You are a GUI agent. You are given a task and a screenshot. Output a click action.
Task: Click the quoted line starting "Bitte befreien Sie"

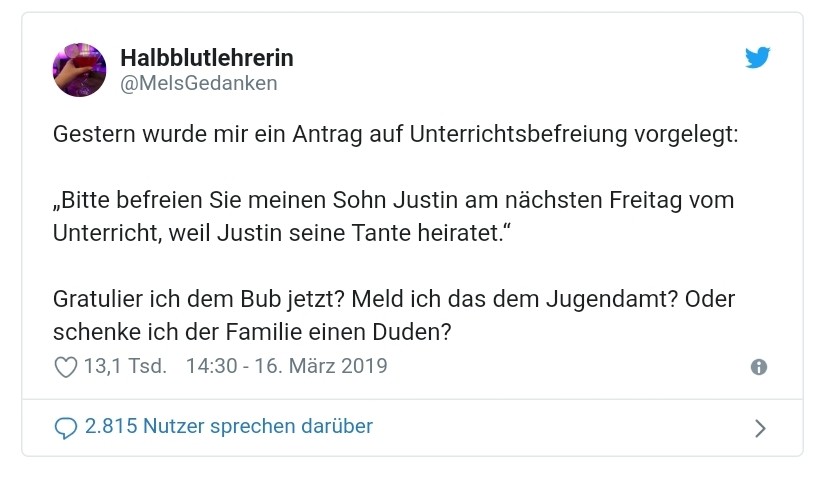click(x=393, y=200)
